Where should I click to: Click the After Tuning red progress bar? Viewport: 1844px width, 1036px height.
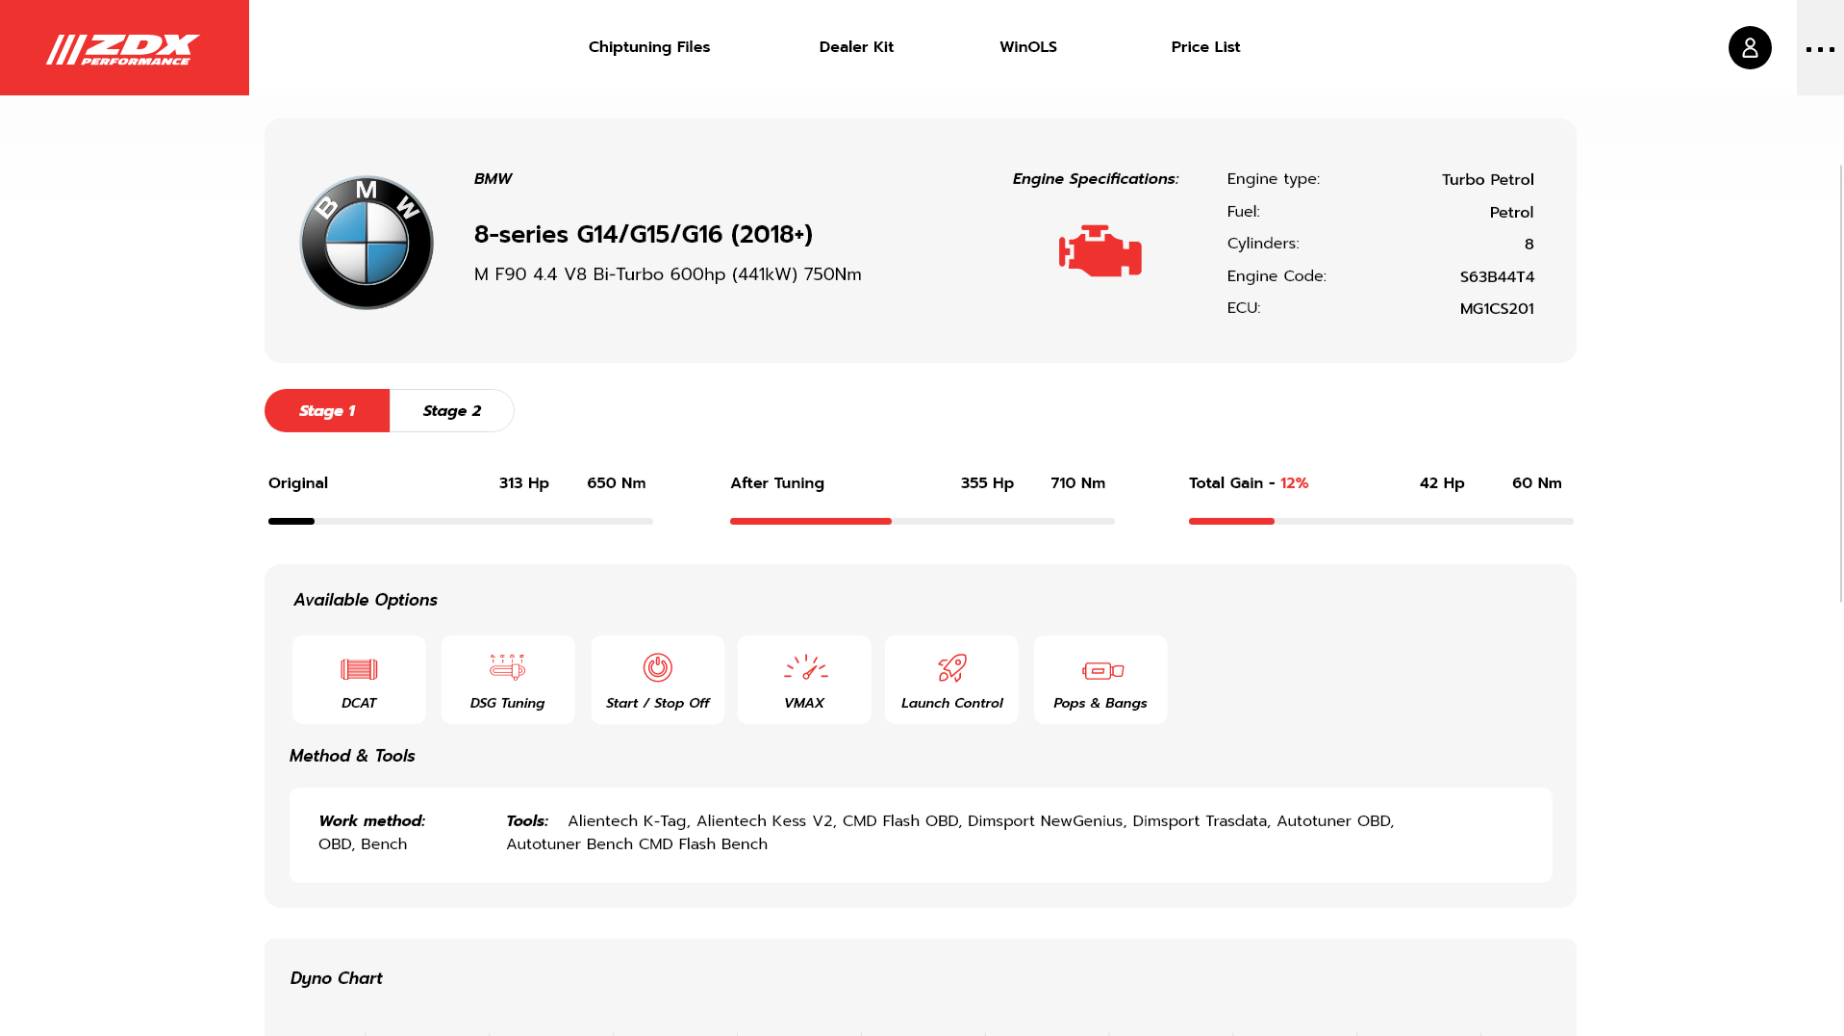tap(810, 521)
